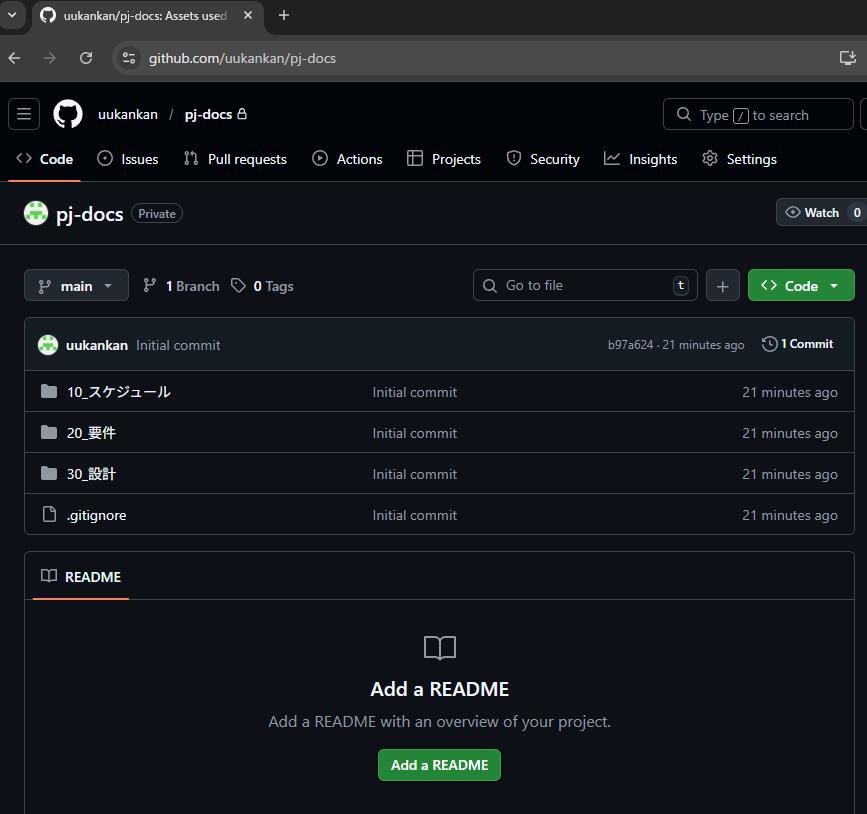Click uukankan avatar in commit row
The width and height of the screenshot is (867, 814).
(x=48, y=345)
